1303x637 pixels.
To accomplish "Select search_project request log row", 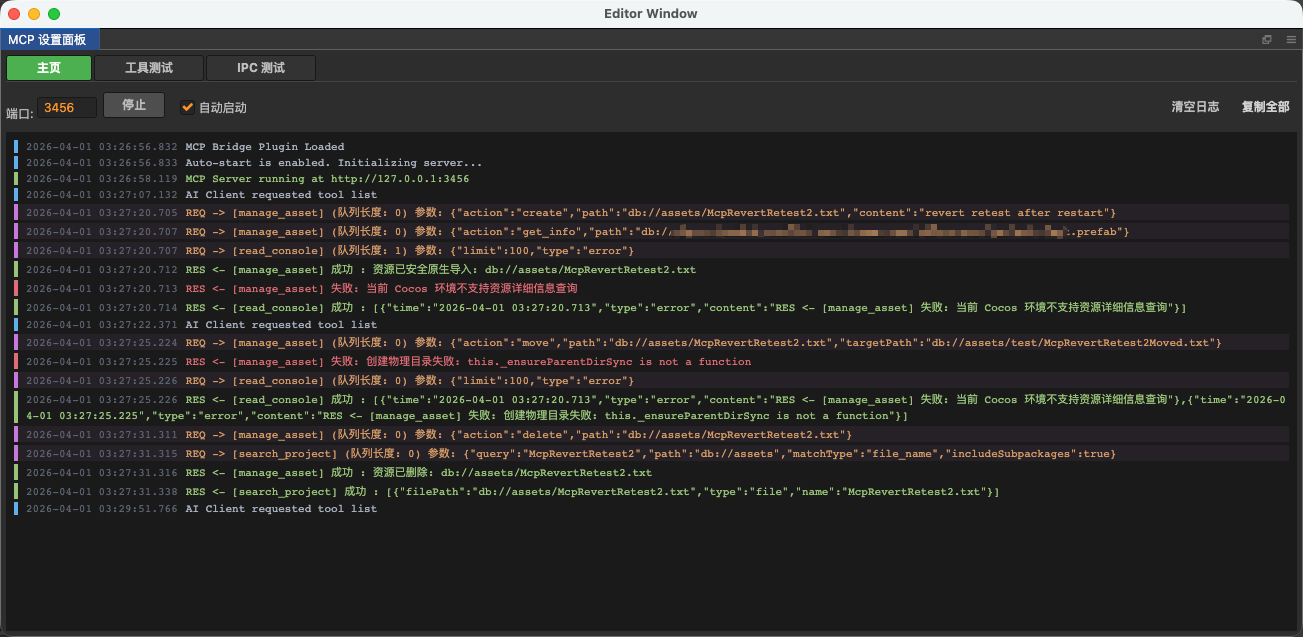I will [651, 454].
